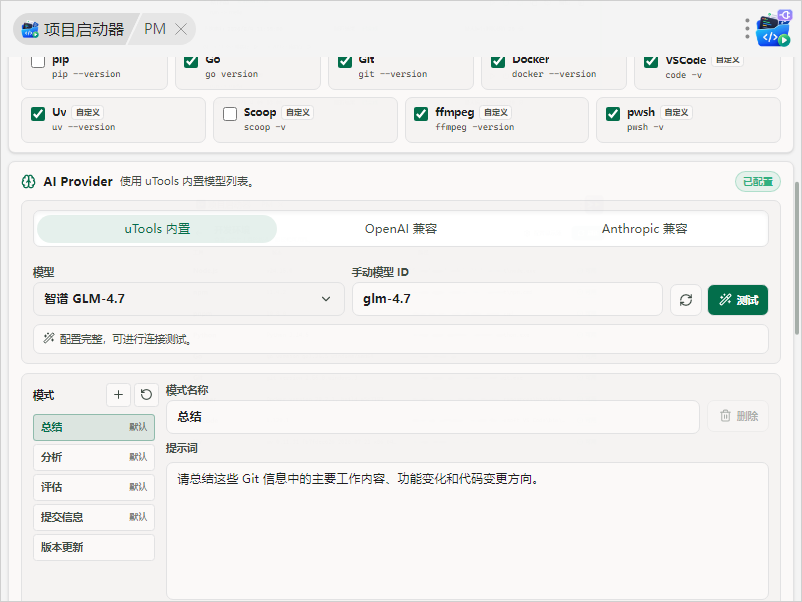
Task: Click the vertical scrollbar thumb
Action: click(796, 258)
